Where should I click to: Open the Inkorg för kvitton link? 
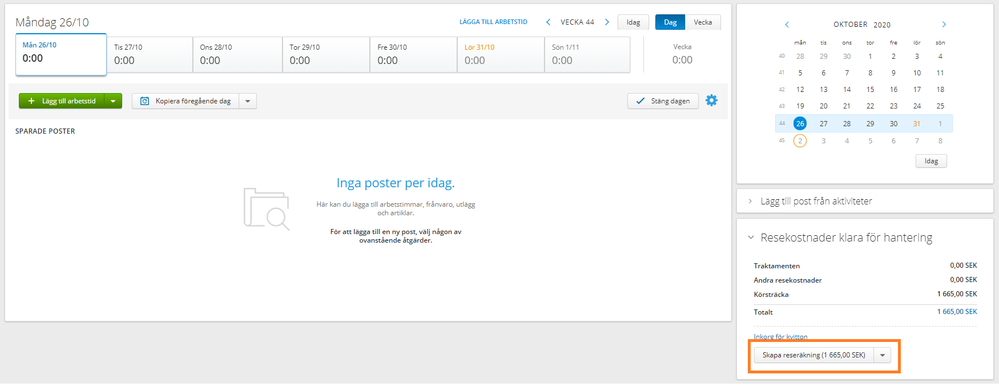click(x=780, y=336)
